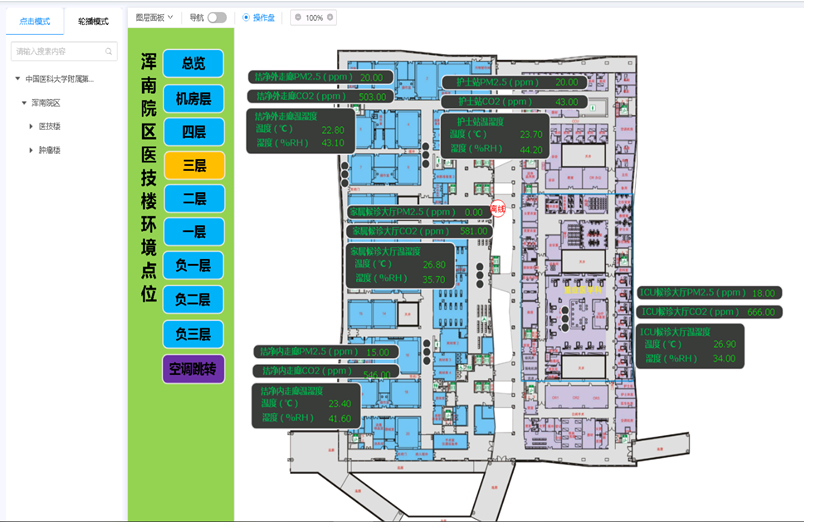The width and height of the screenshot is (813, 528).
Task: Click the zoom out icon left of 100%
Action: (297, 18)
